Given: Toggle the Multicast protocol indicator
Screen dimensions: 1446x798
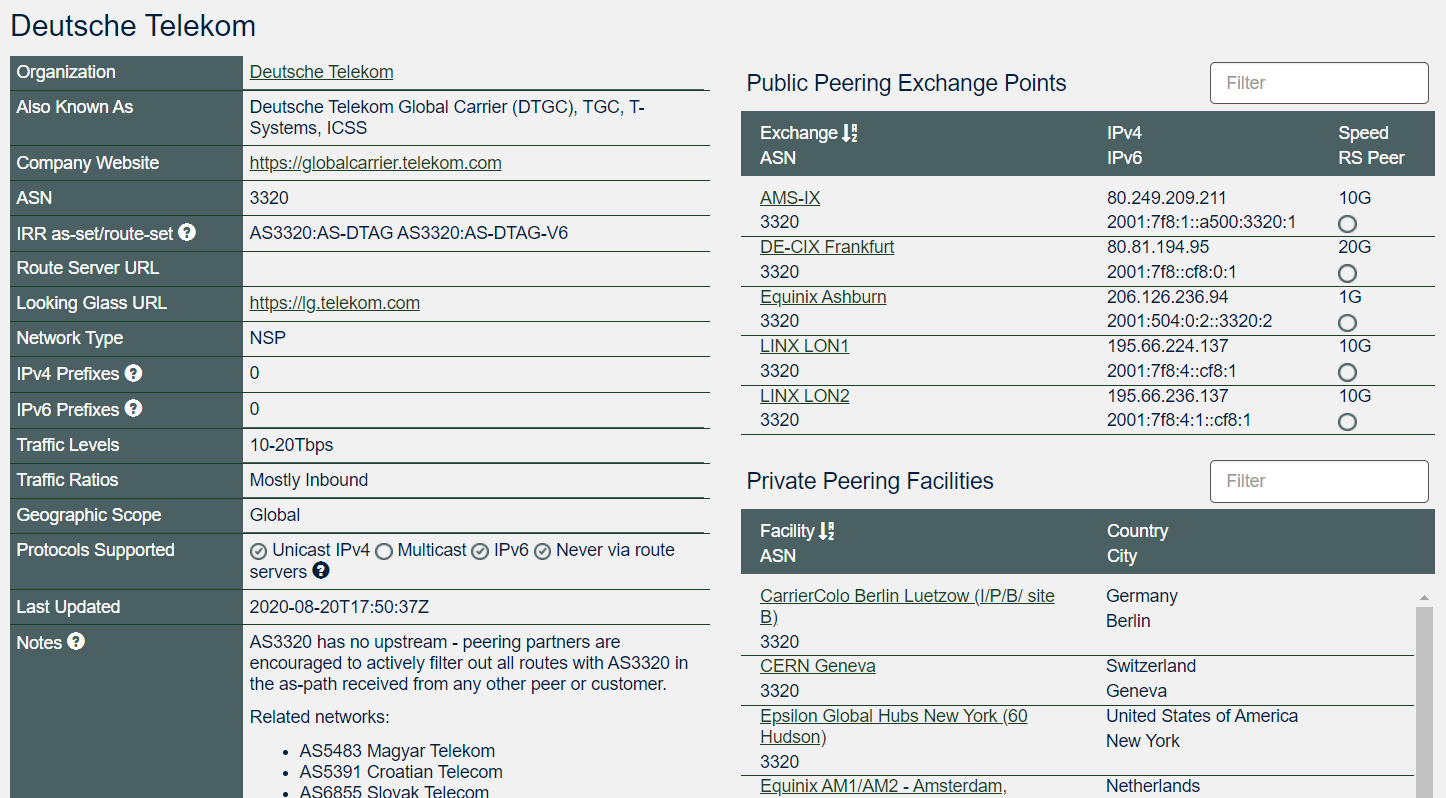Looking at the screenshot, I should [x=383, y=551].
